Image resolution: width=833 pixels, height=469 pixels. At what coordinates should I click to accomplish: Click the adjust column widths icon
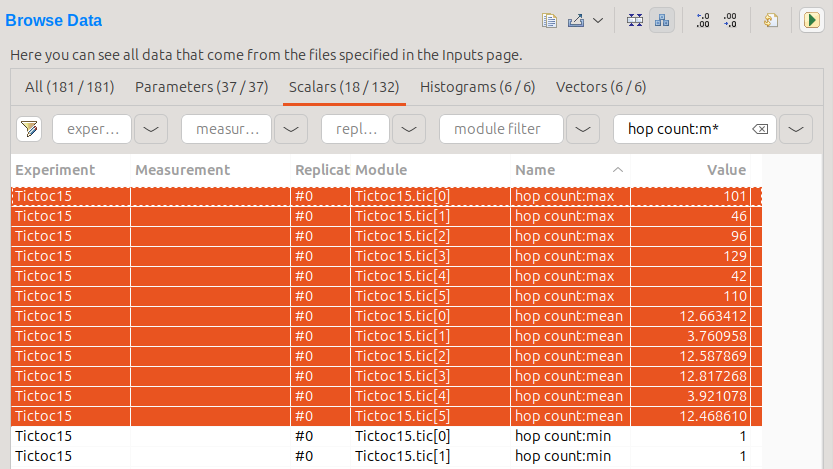[x=634, y=21]
